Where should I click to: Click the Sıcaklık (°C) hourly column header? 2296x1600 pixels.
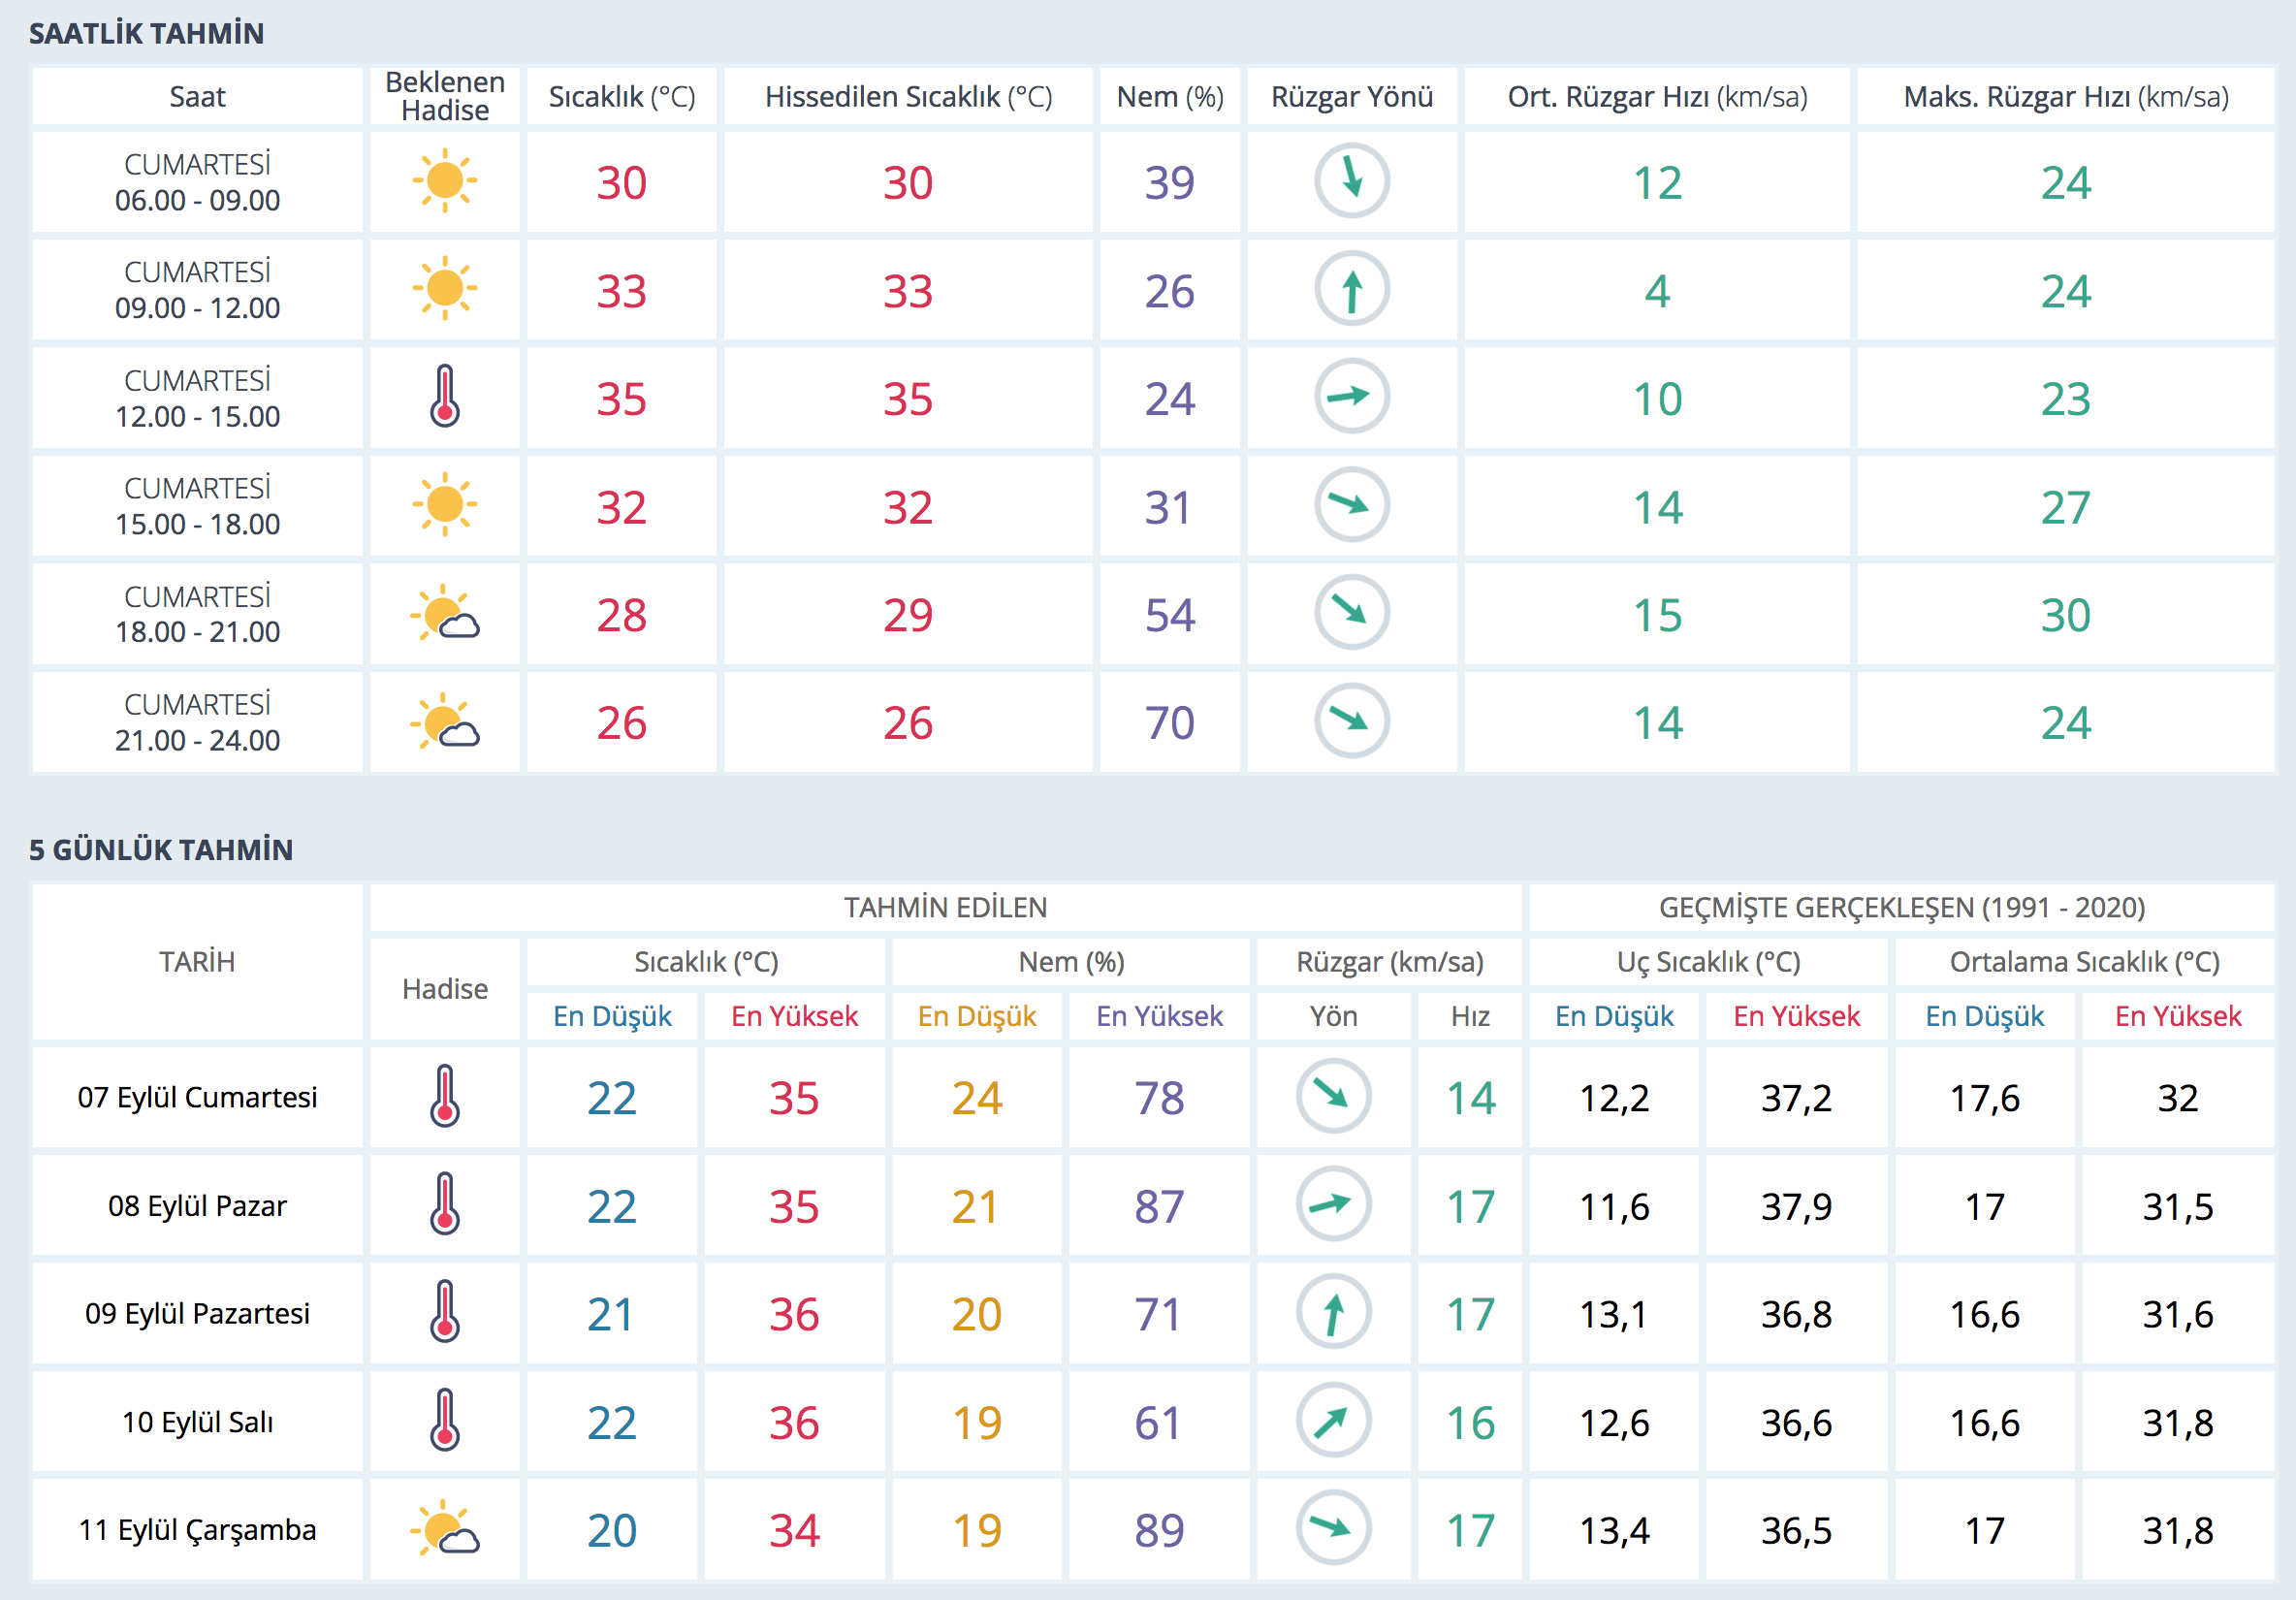621,97
